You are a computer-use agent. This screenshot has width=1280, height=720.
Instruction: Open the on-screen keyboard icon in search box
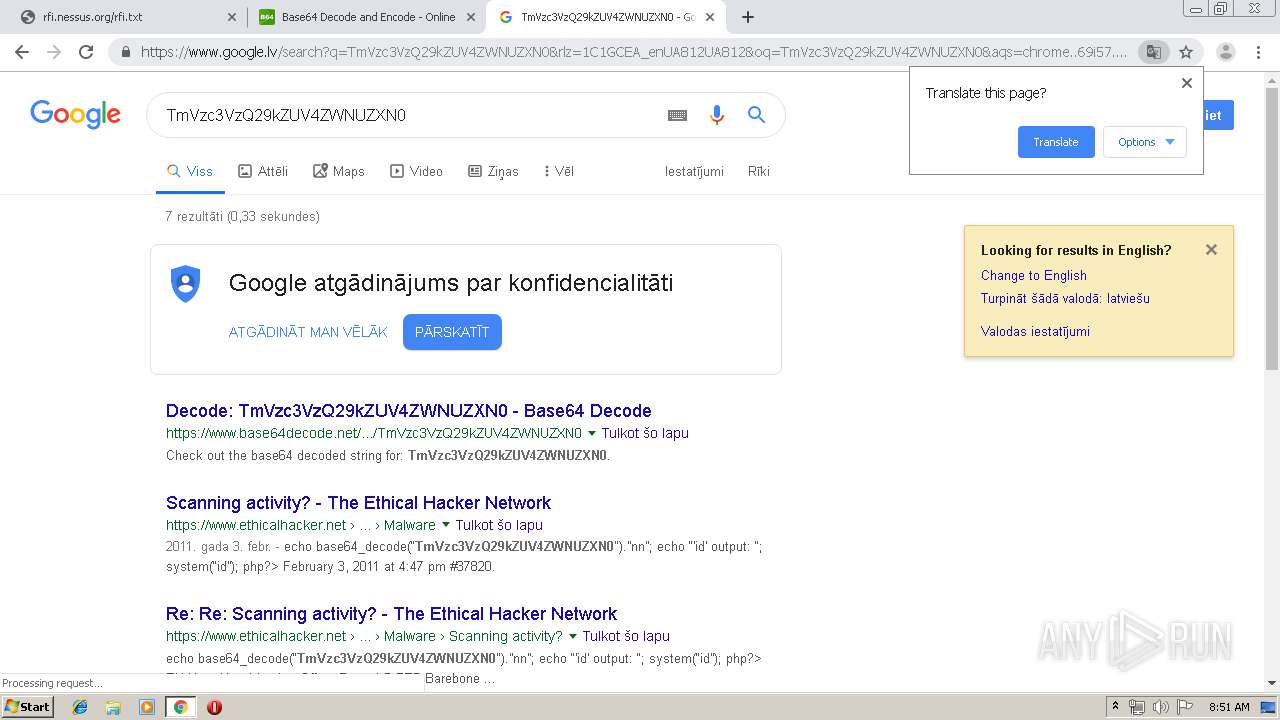pos(677,115)
